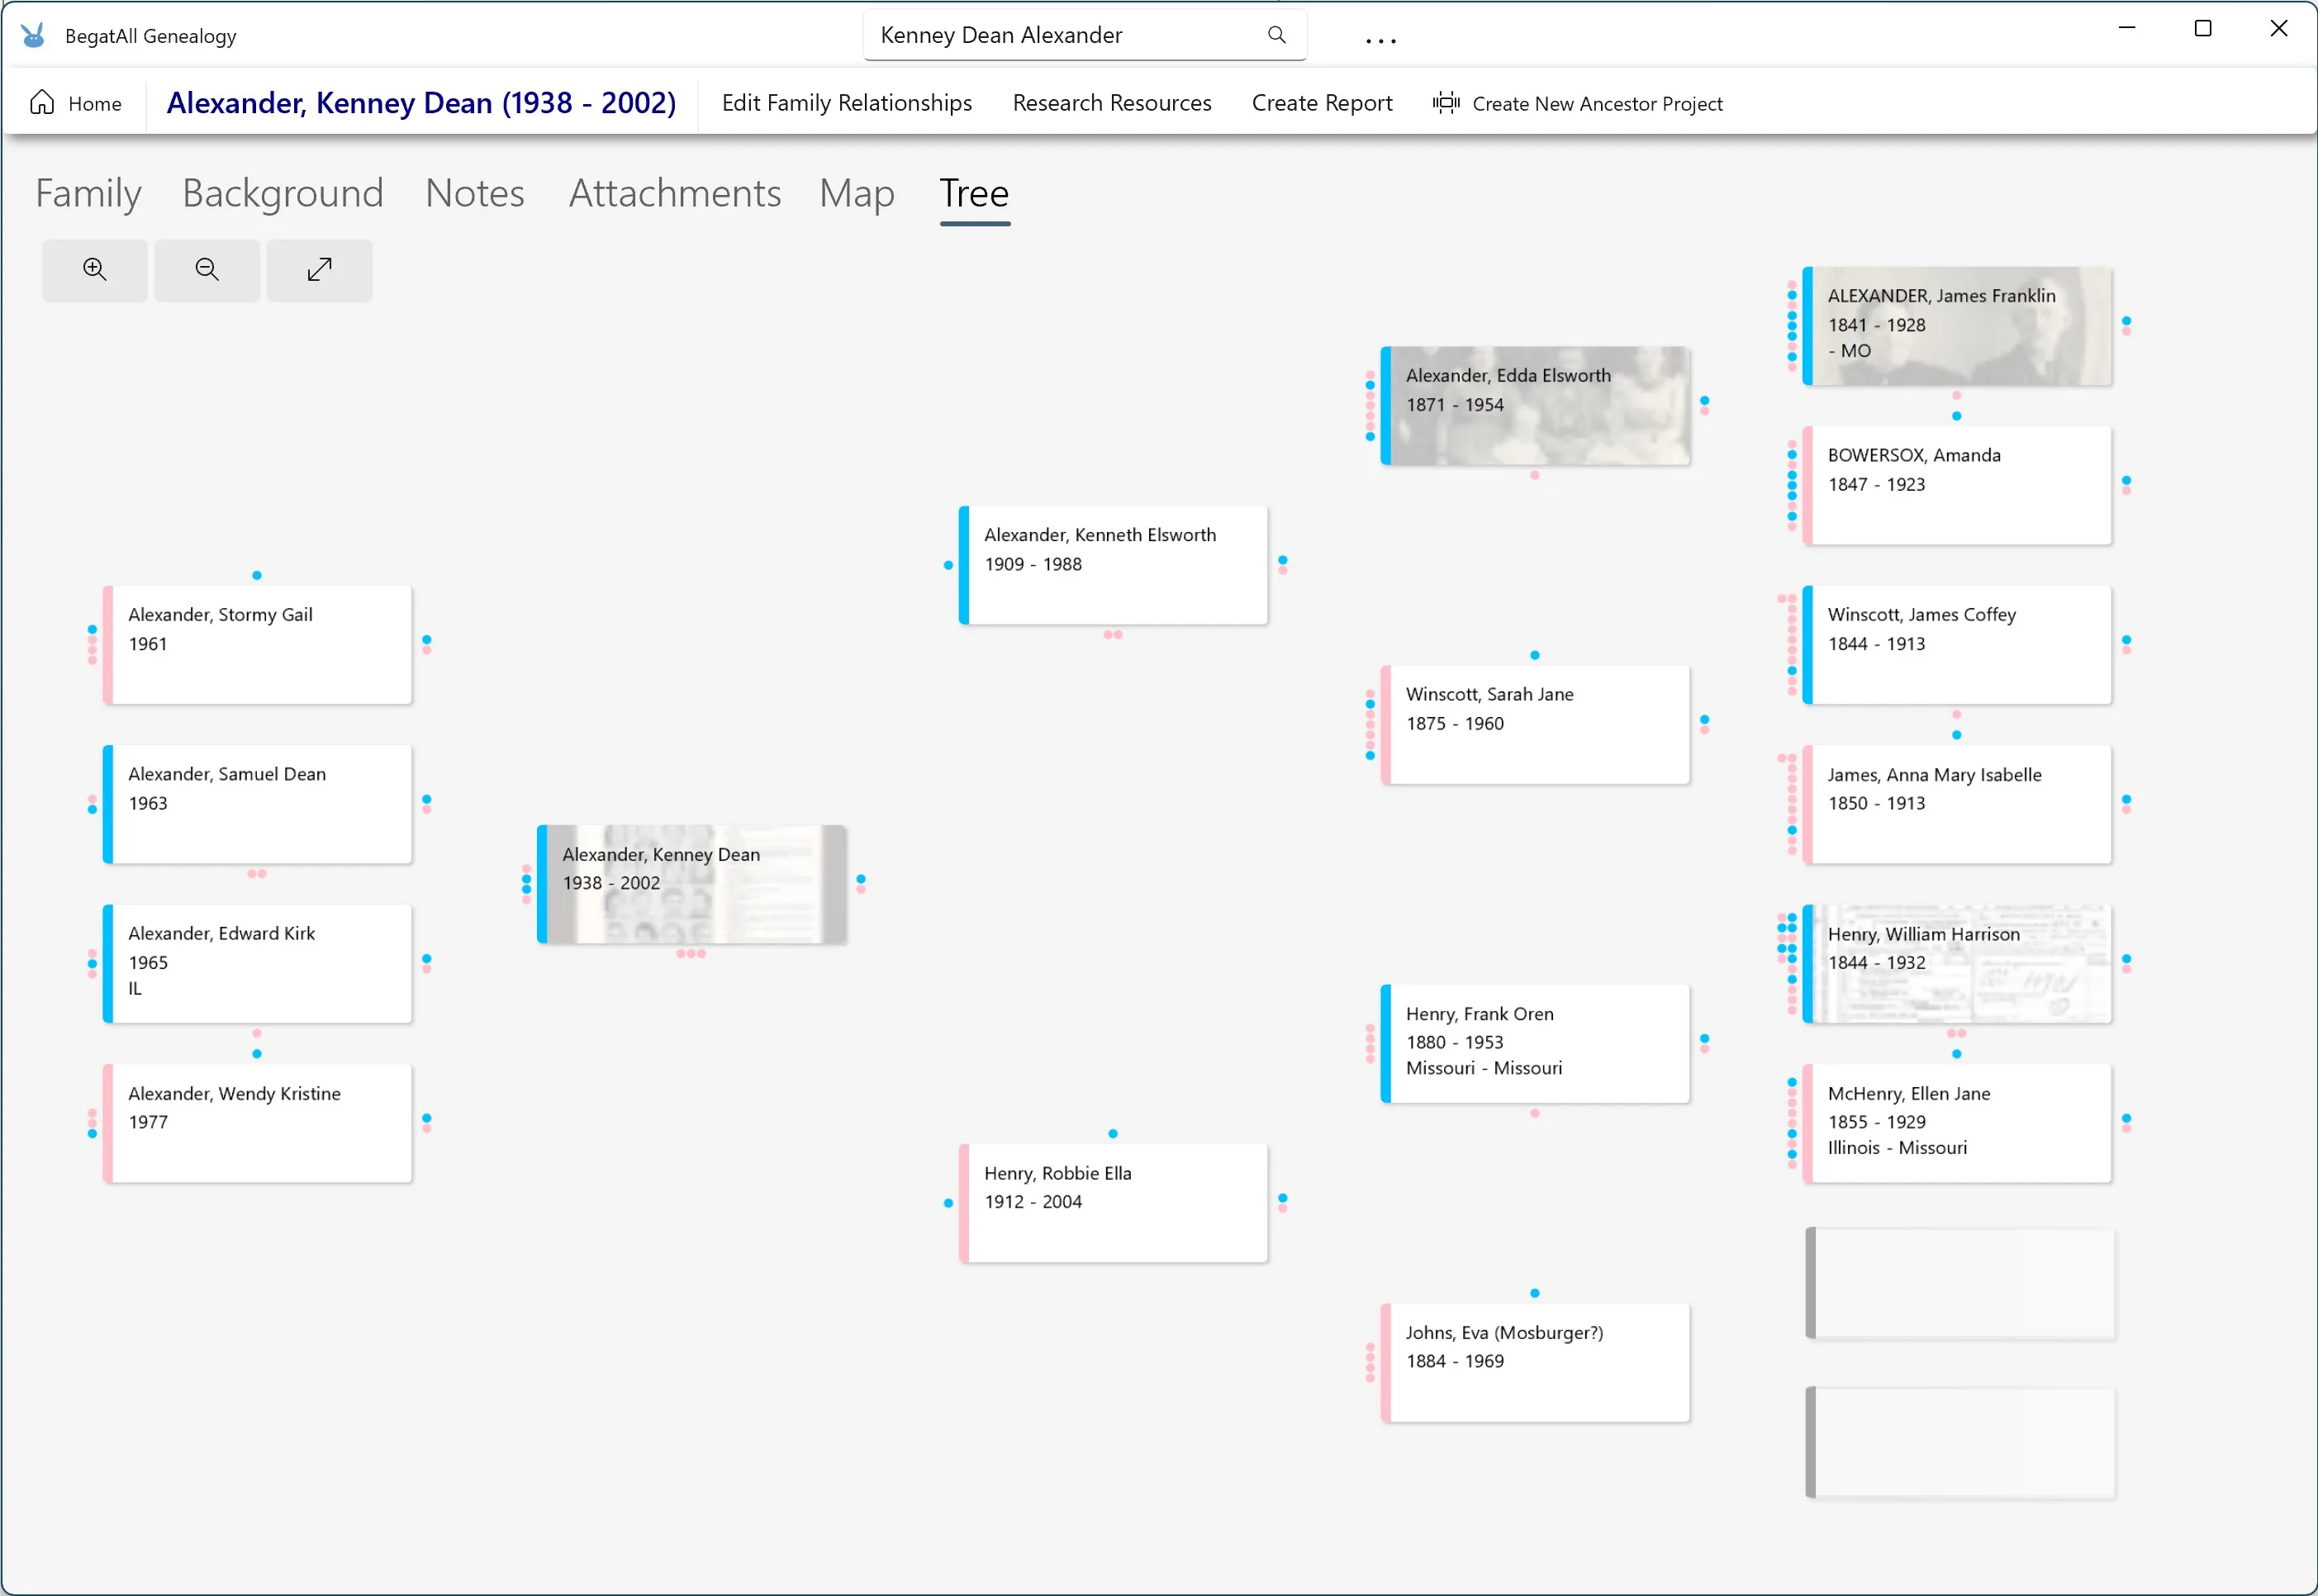Click the expand tree to fit button
The image size is (2318, 1596).
(320, 270)
